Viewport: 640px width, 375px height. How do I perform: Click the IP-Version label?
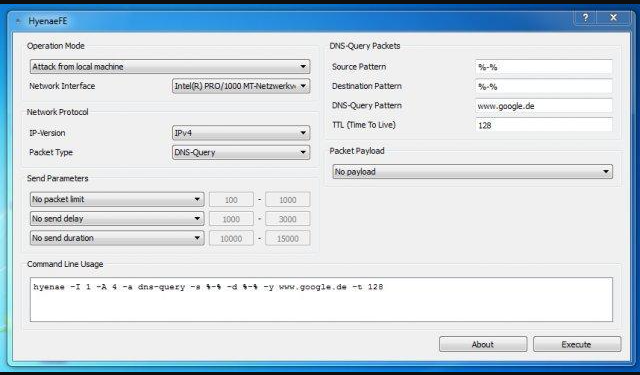pyautogui.click(x=47, y=133)
